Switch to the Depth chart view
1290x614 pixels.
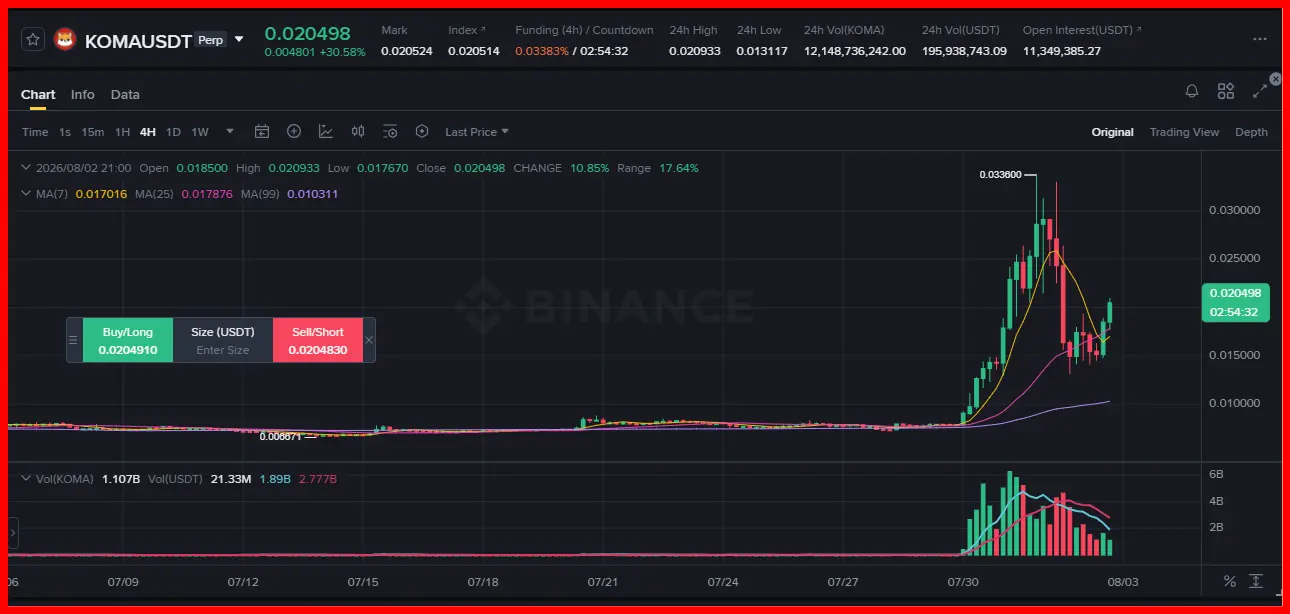click(x=1251, y=132)
